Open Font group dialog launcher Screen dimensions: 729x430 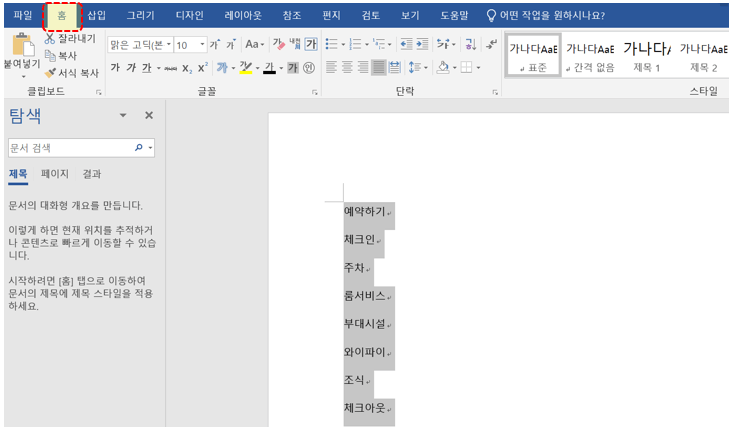pyautogui.click(x=315, y=93)
